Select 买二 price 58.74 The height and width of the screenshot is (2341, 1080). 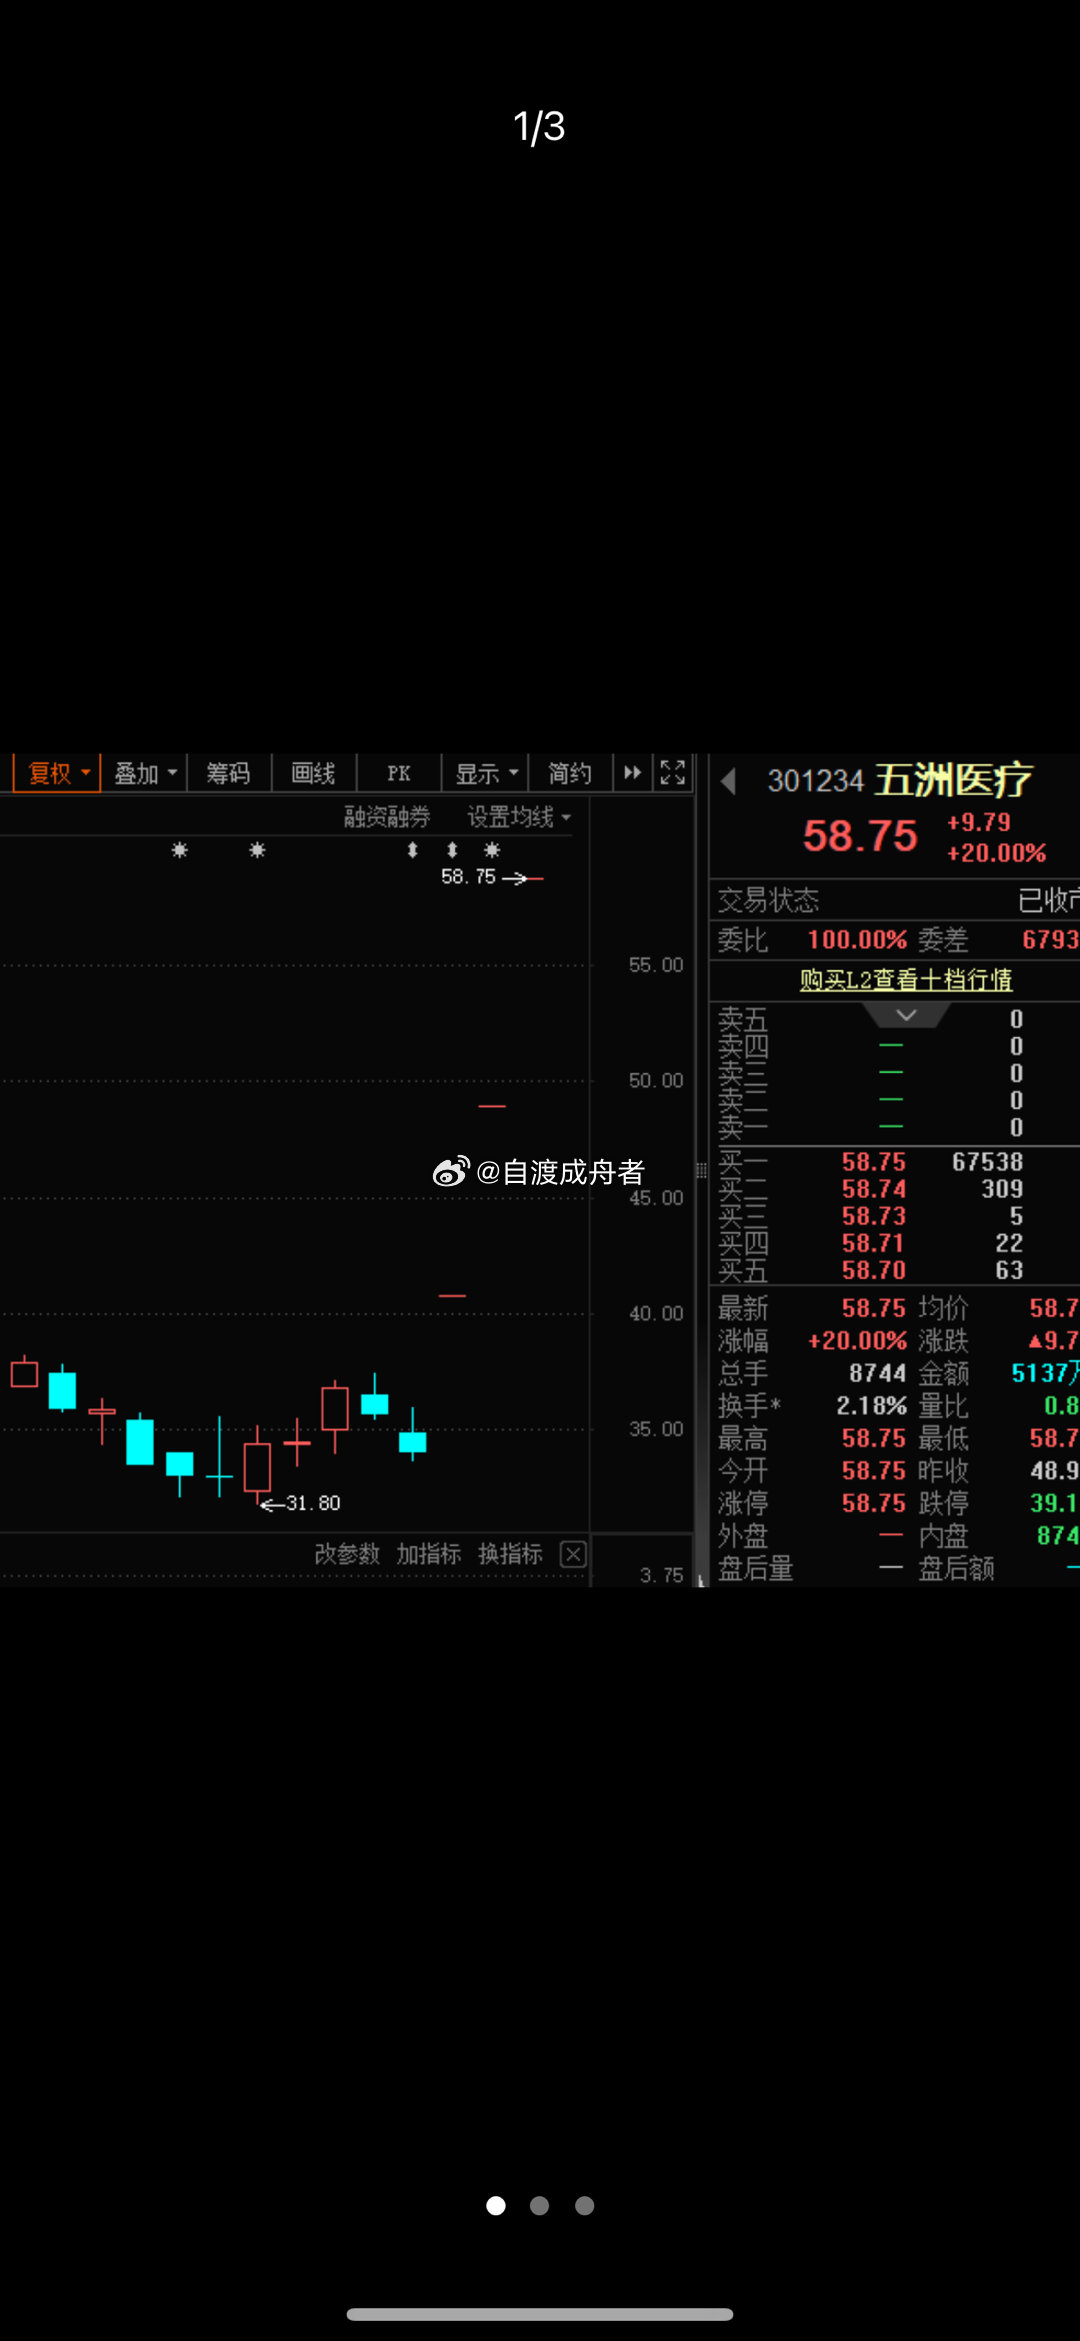874,1189
